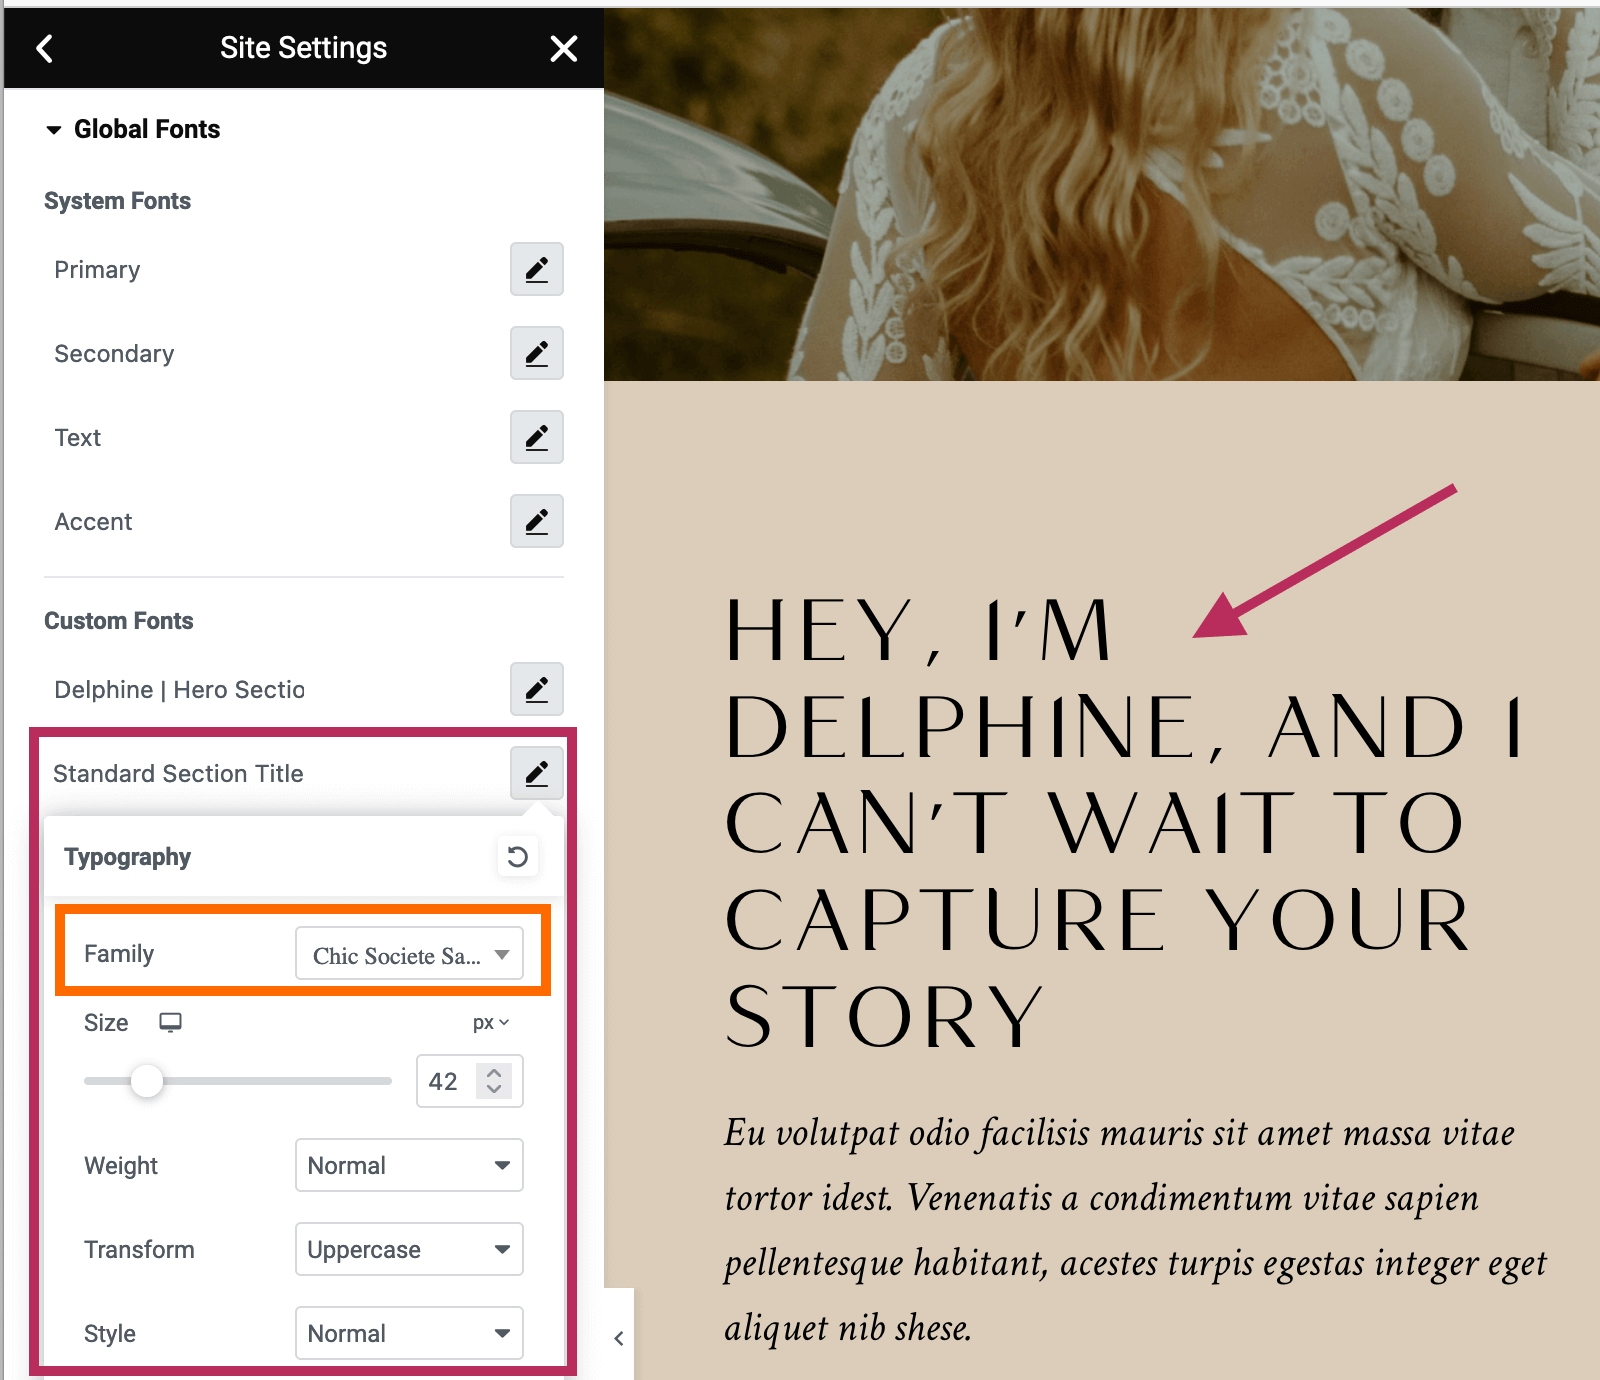Change the size unit from px

tap(490, 1022)
